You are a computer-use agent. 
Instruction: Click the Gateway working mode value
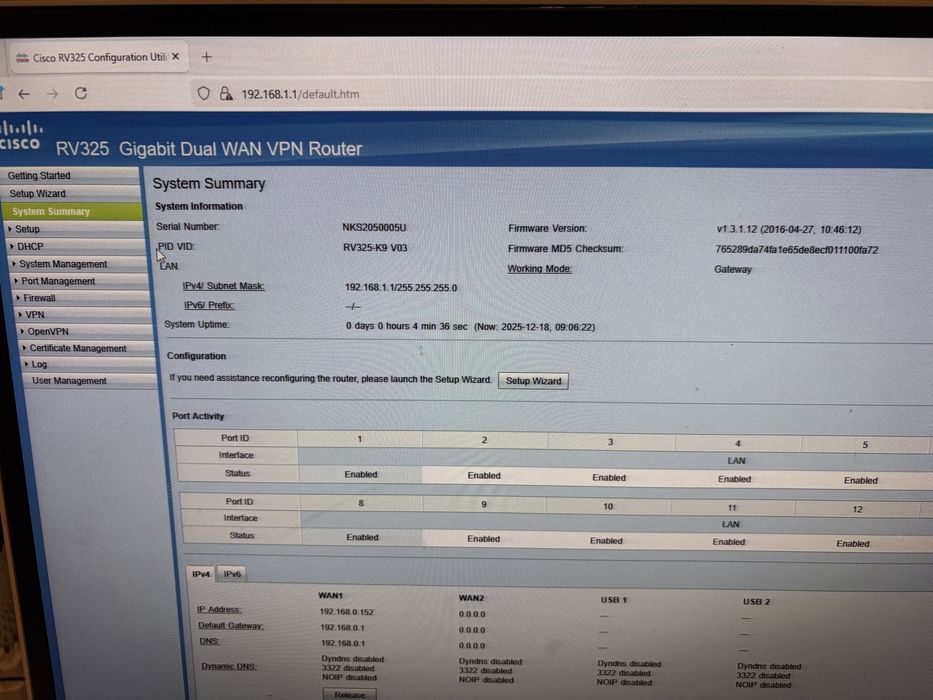click(732, 270)
